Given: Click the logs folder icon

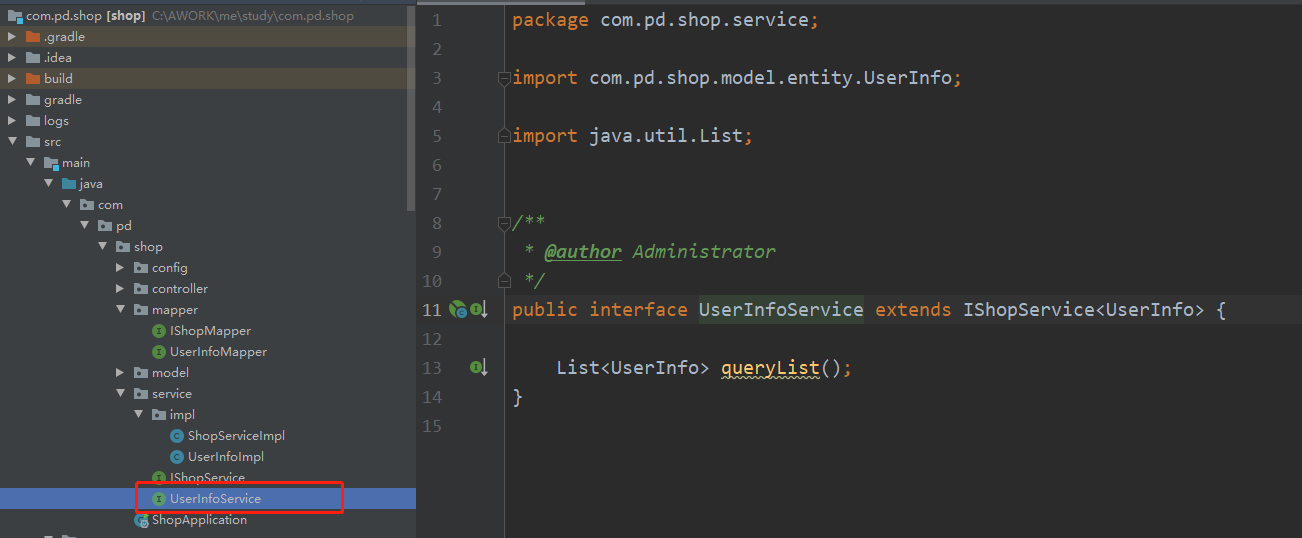Looking at the screenshot, I should [x=33, y=120].
